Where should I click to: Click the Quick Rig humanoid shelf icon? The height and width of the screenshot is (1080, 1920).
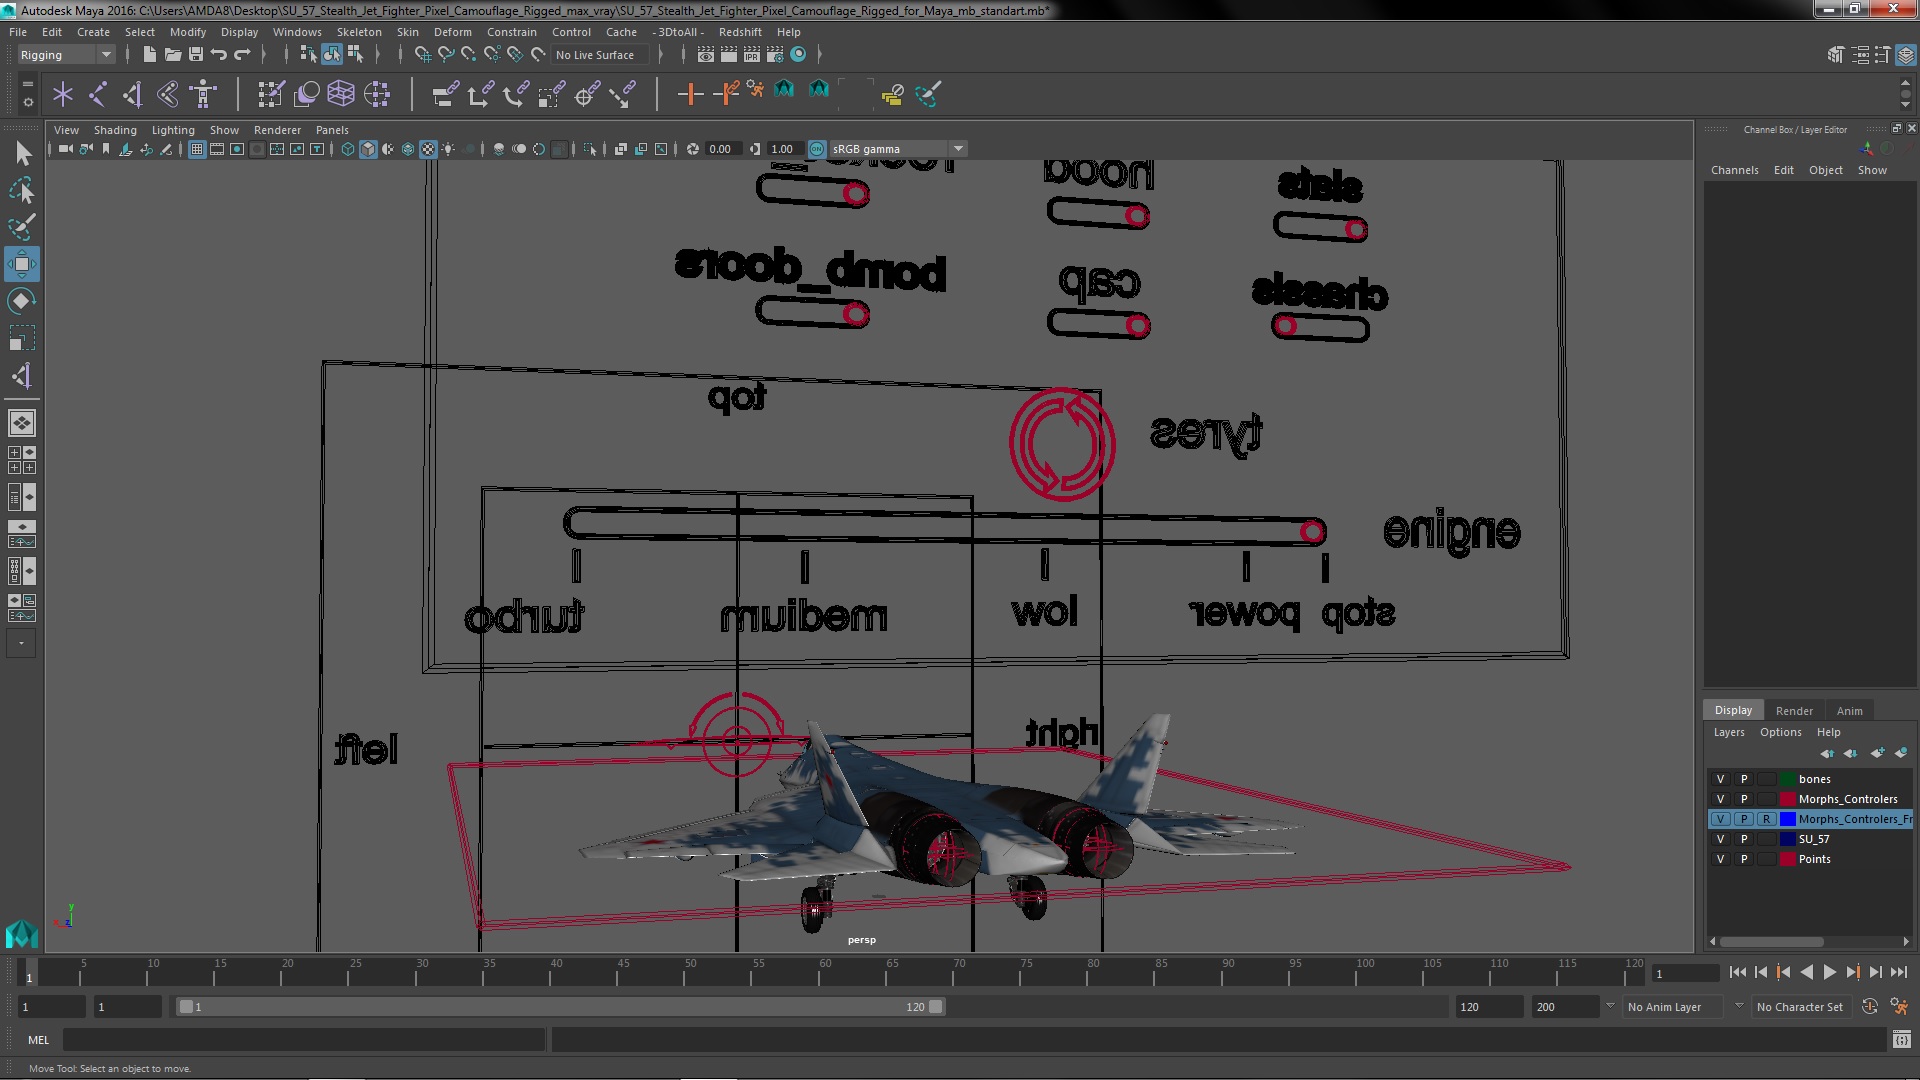203,94
